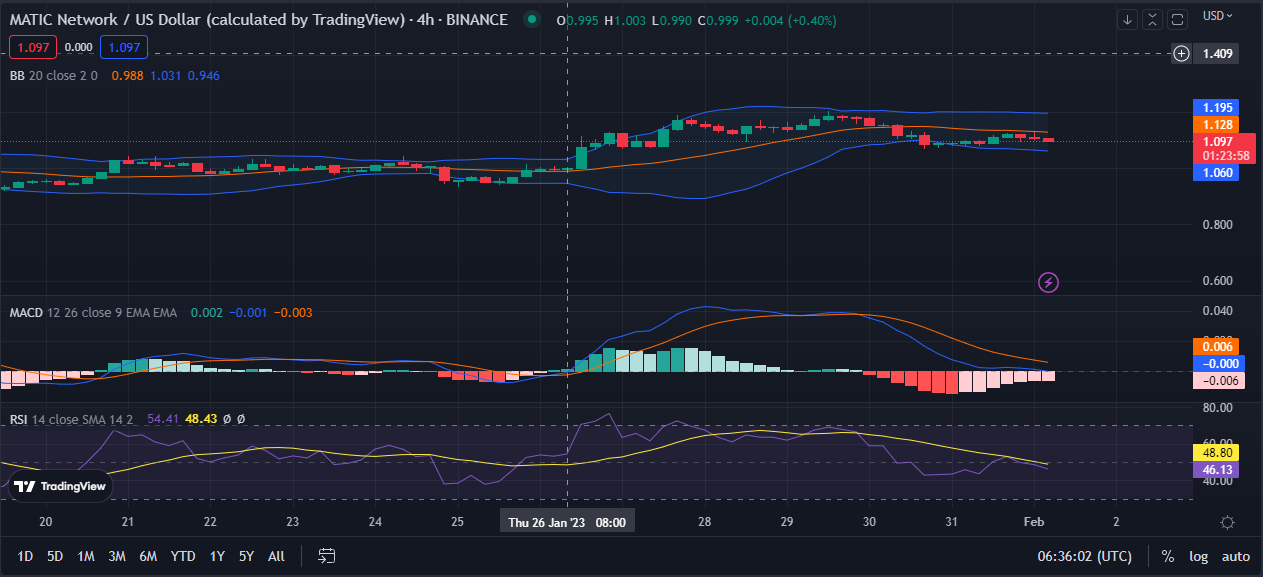
Task: Open the Go to date calendar icon
Action: click(326, 556)
